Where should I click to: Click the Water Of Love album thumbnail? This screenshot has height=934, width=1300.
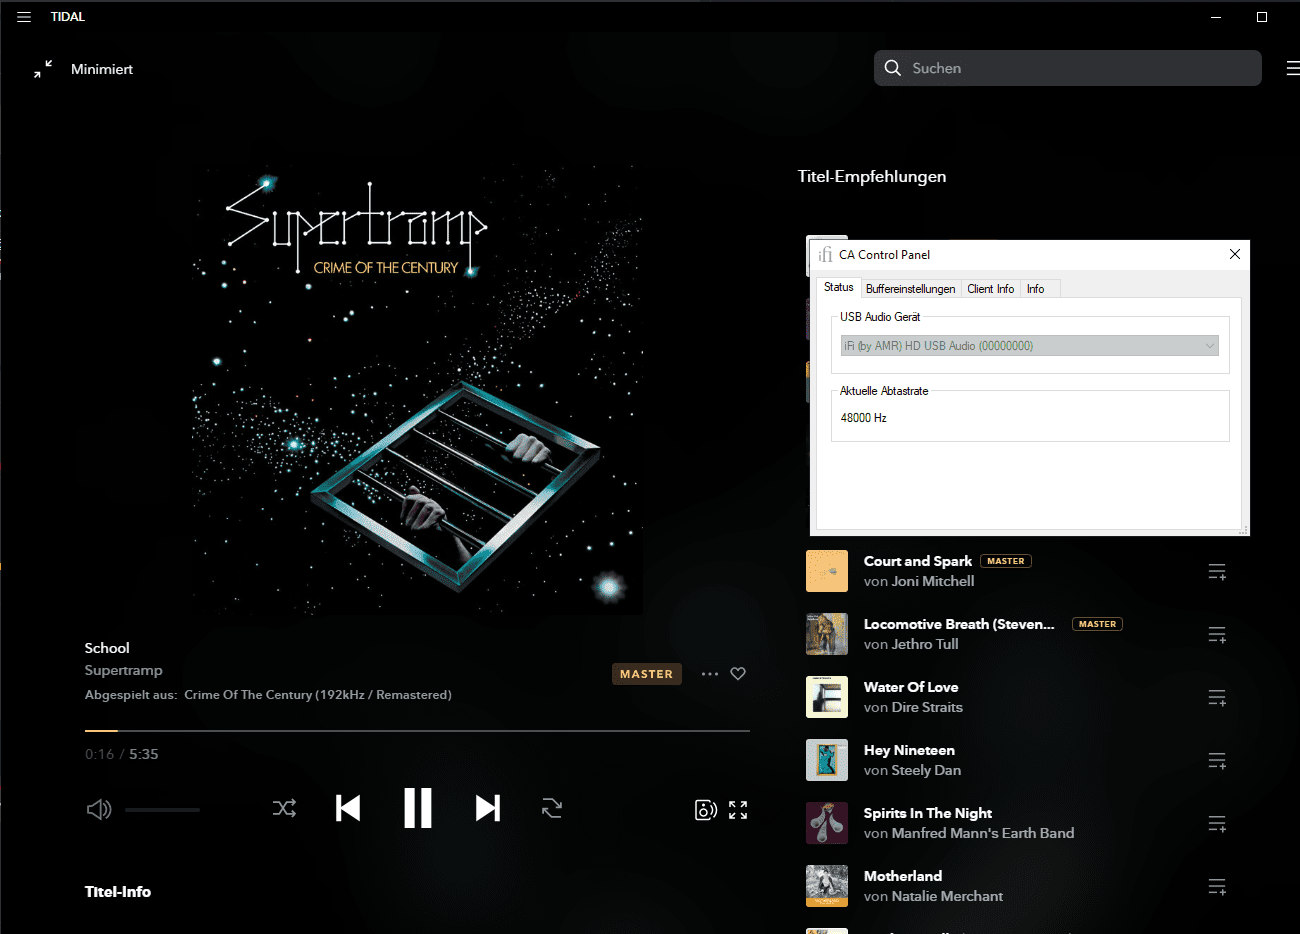827,697
